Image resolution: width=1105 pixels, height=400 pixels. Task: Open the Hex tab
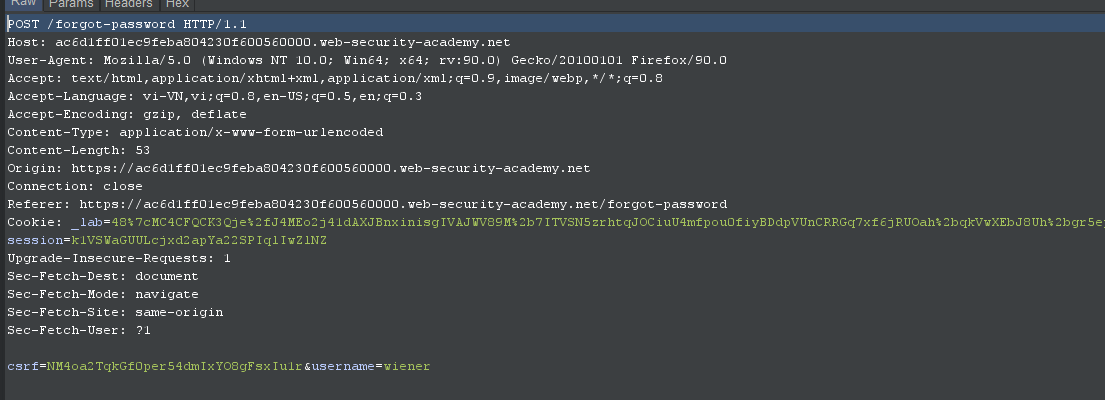[x=177, y=4]
